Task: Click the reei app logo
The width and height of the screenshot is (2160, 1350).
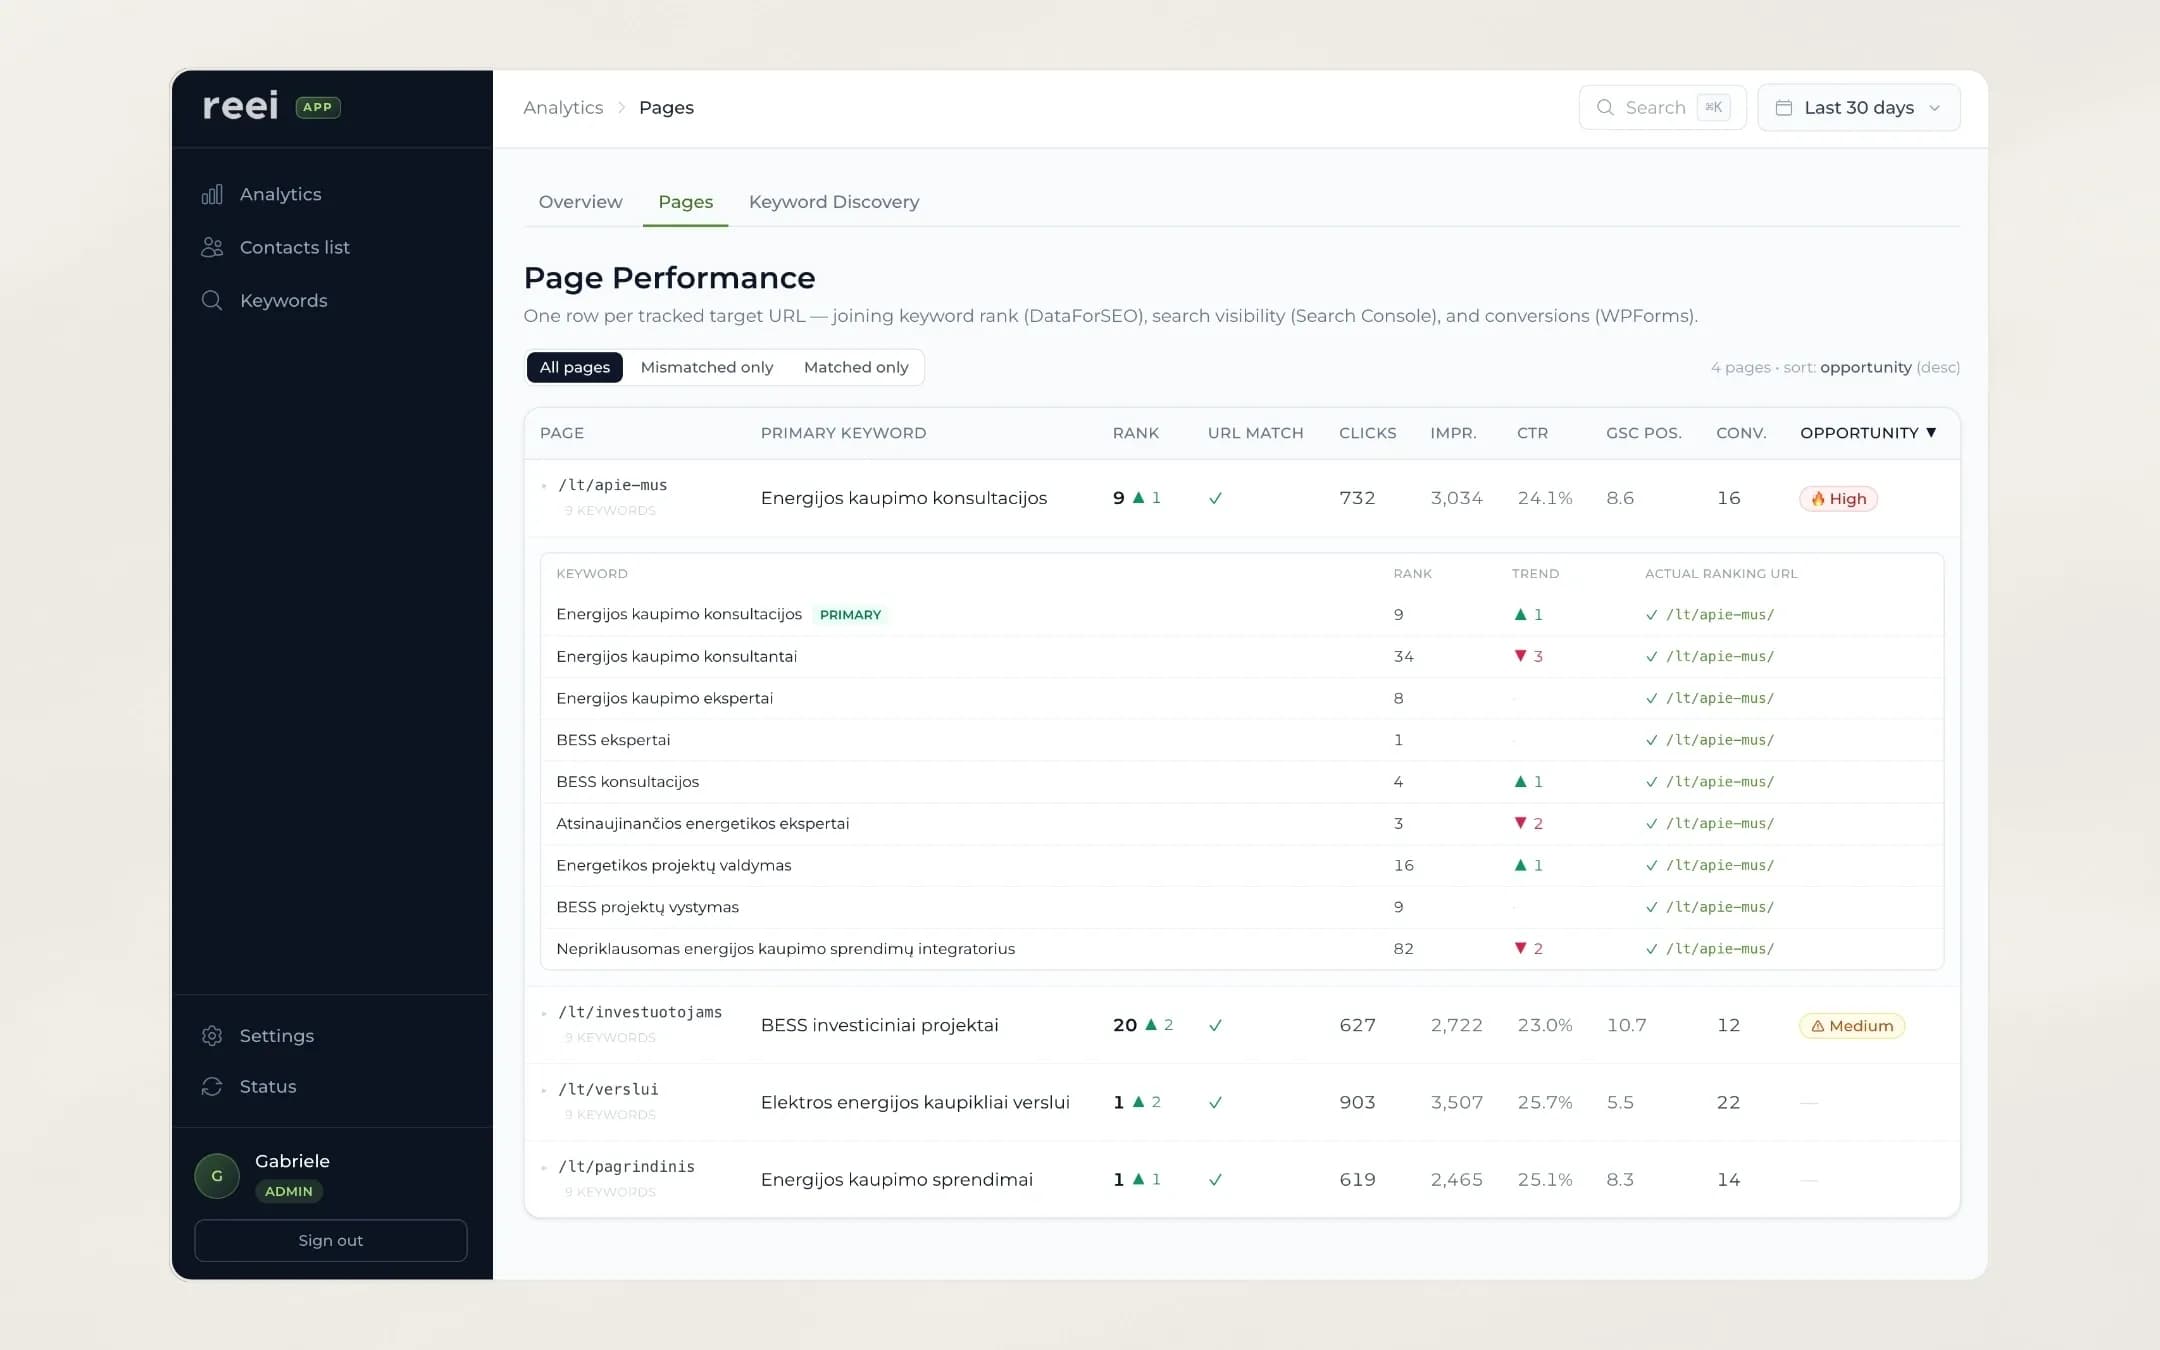Action: [x=241, y=106]
